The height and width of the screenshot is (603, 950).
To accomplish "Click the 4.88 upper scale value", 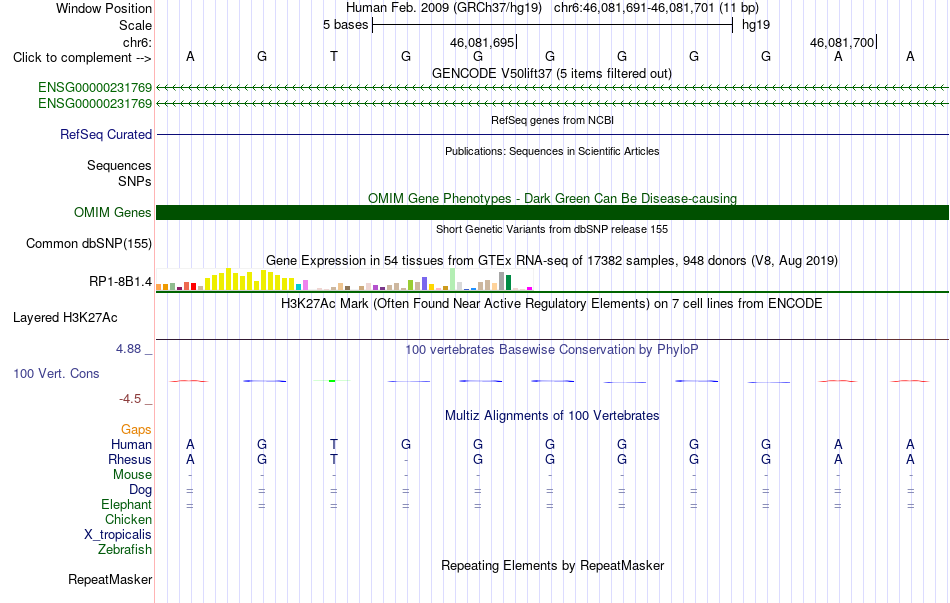I will tap(128, 348).
